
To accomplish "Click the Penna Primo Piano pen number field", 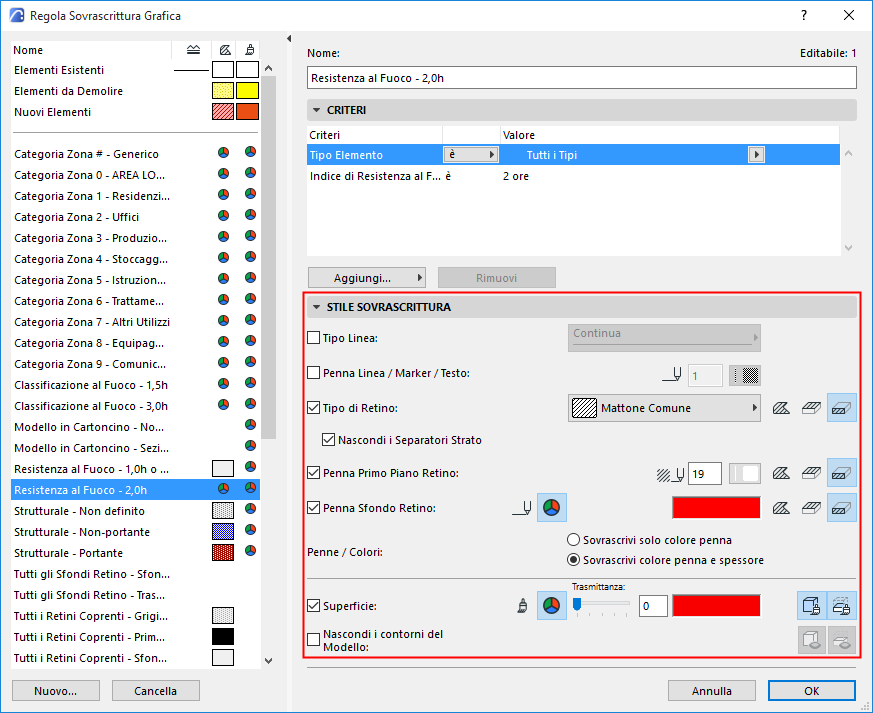I will (x=705, y=474).
